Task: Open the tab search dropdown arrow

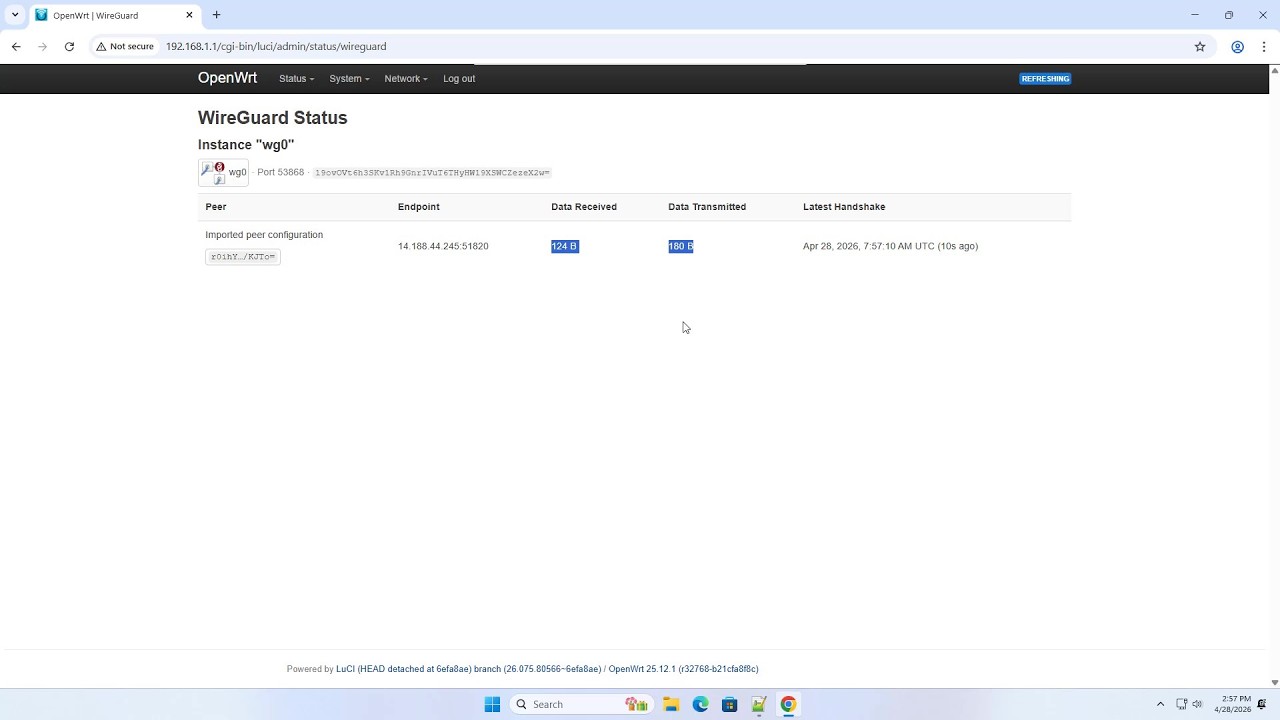Action: pos(15,15)
